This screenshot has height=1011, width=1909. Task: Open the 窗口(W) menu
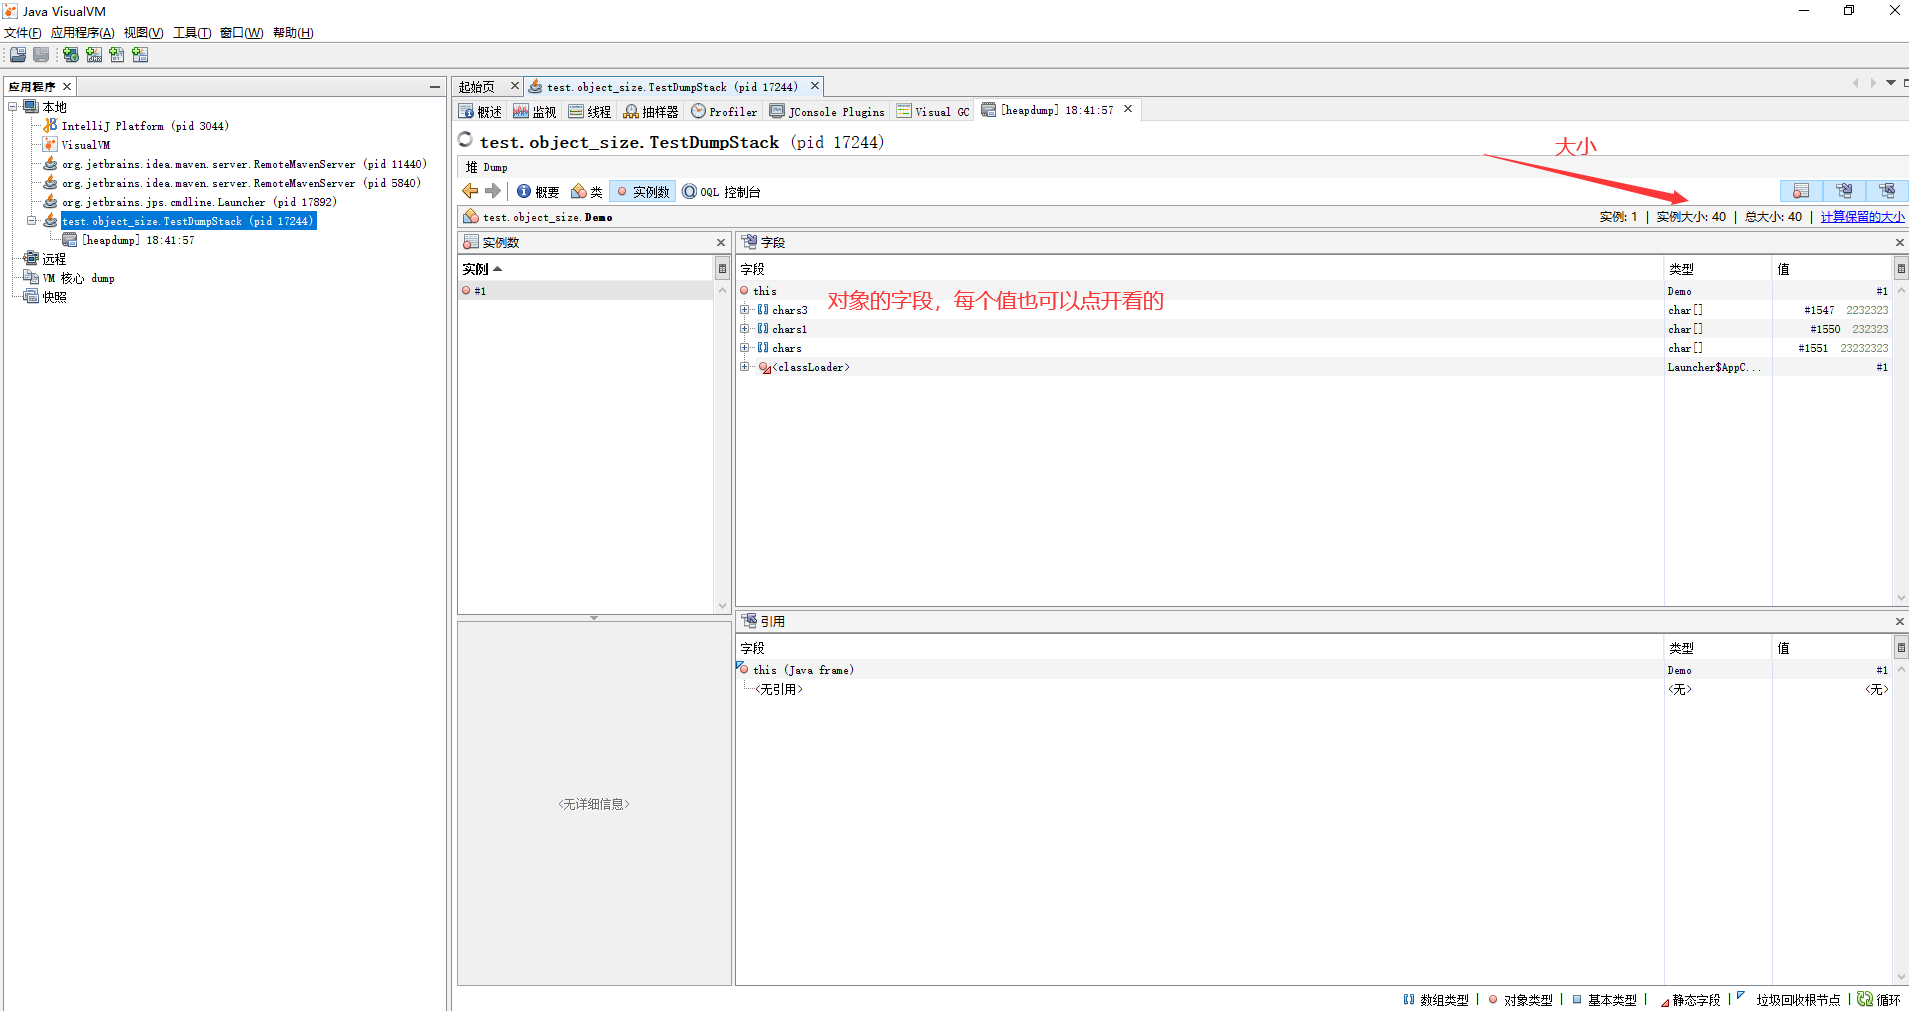(241, 33)
